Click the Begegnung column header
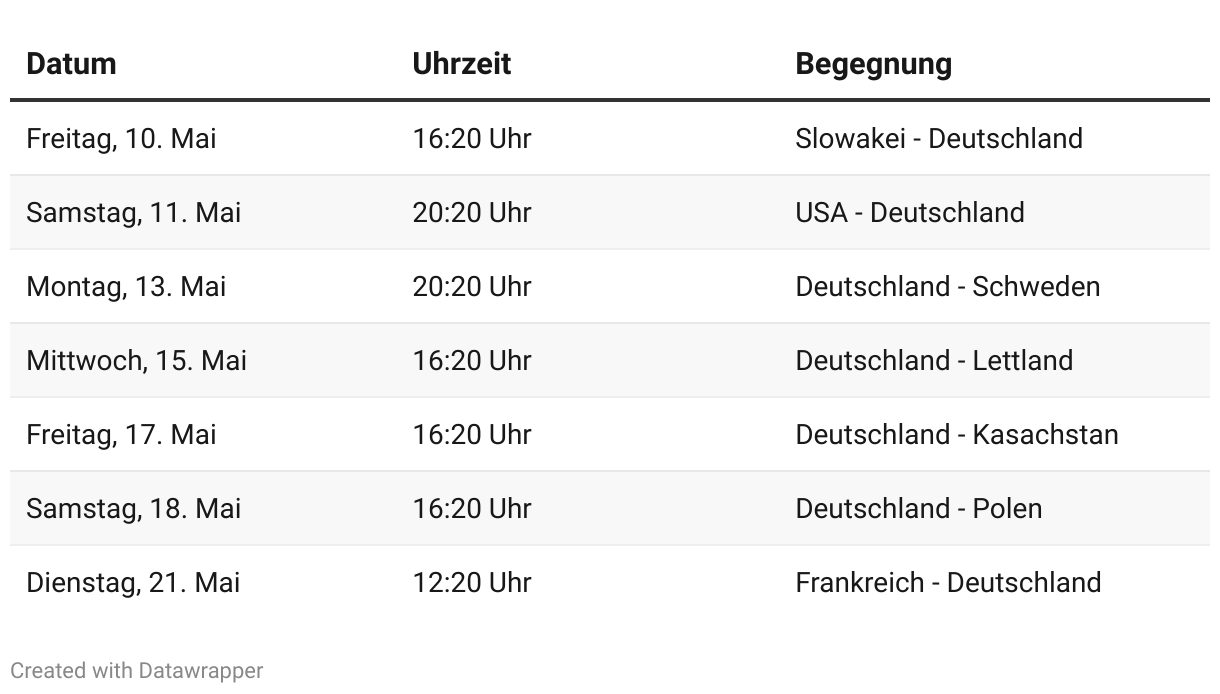1220x694 pixels. pyautogui.click(x=873, y=64)
